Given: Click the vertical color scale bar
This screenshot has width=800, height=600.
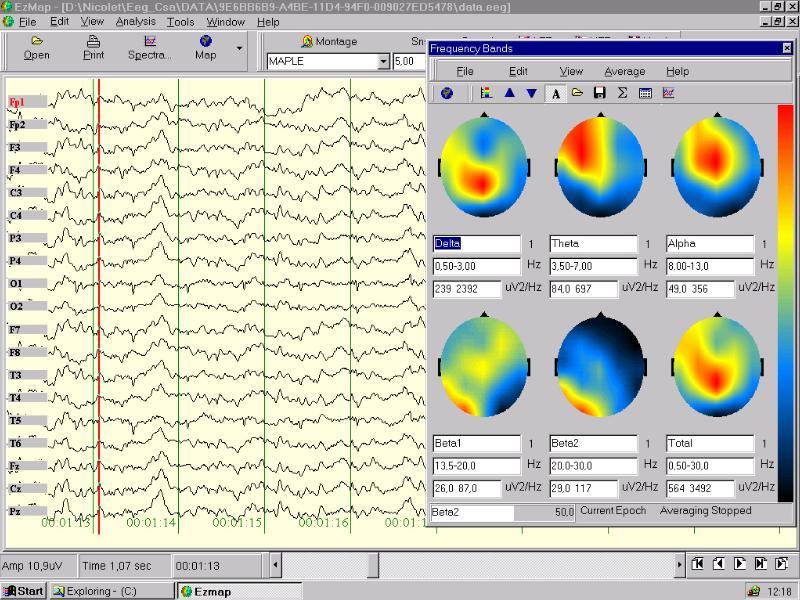Looking at the screenshot, I should click(x=785, y=300).
